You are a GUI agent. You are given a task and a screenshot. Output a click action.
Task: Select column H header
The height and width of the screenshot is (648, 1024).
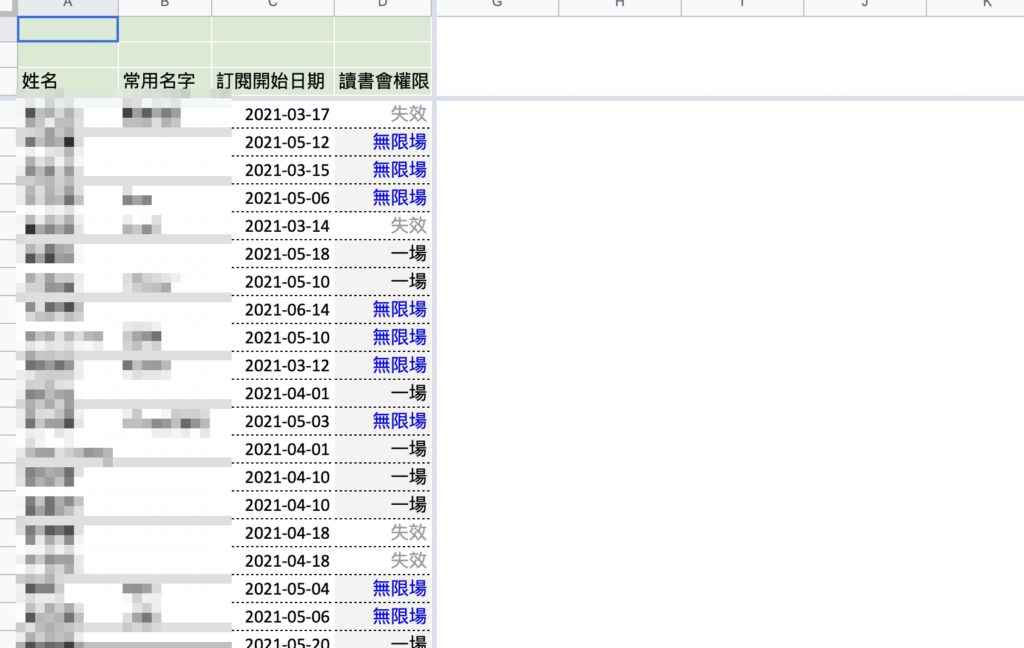pos(619,5)
